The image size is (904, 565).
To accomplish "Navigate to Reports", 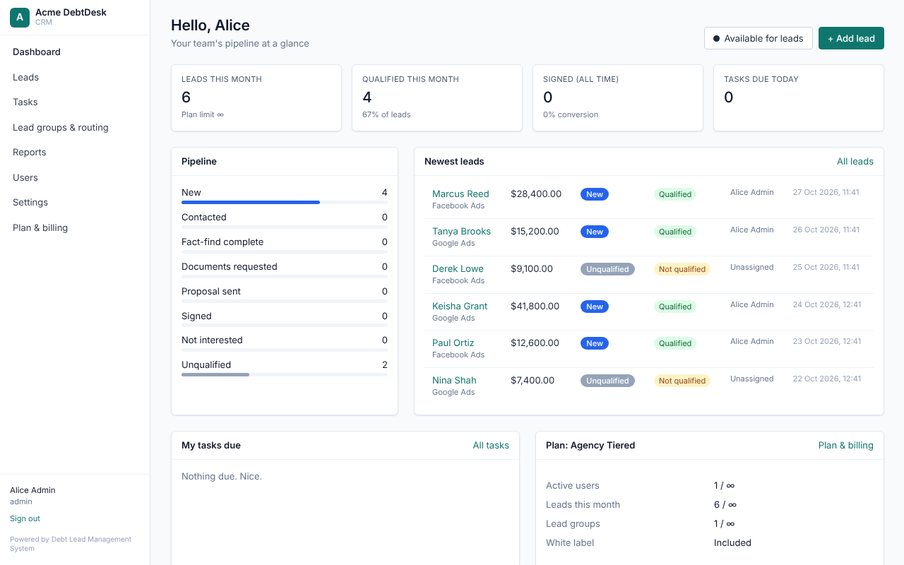I will click(29, 152).
